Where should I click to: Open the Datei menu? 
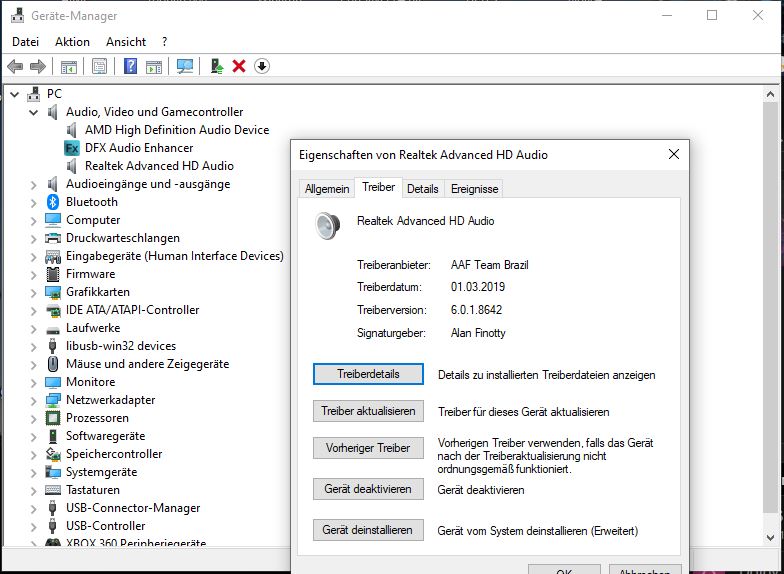point(26,42)
